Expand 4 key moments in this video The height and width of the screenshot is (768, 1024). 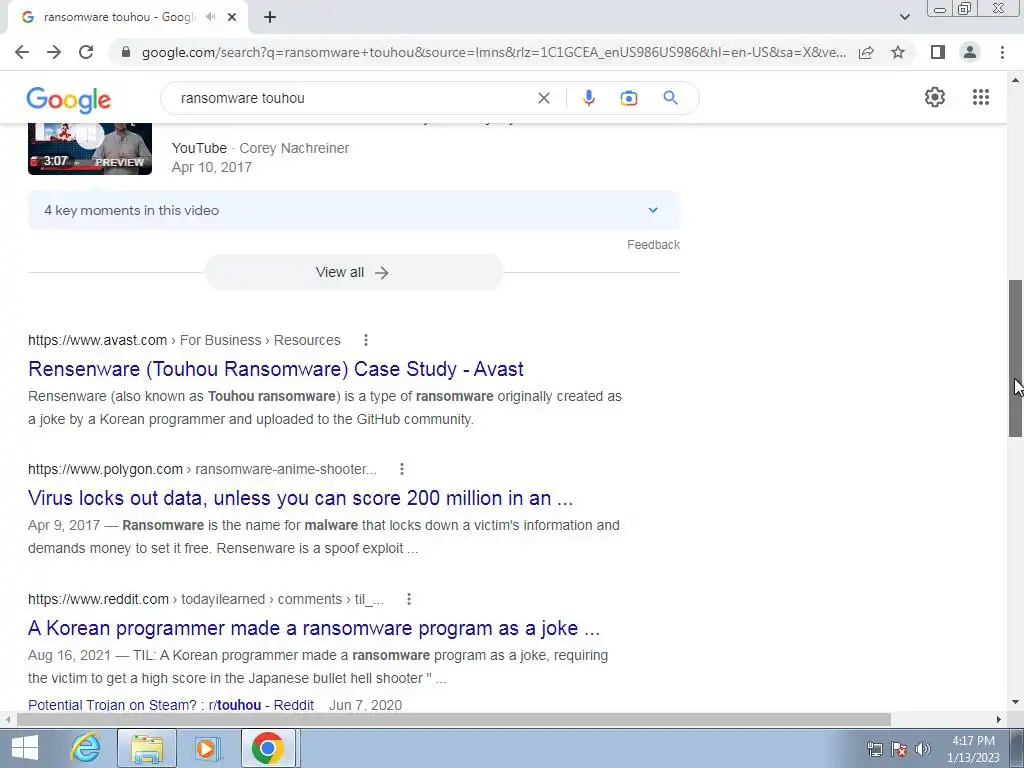(353, 210)
